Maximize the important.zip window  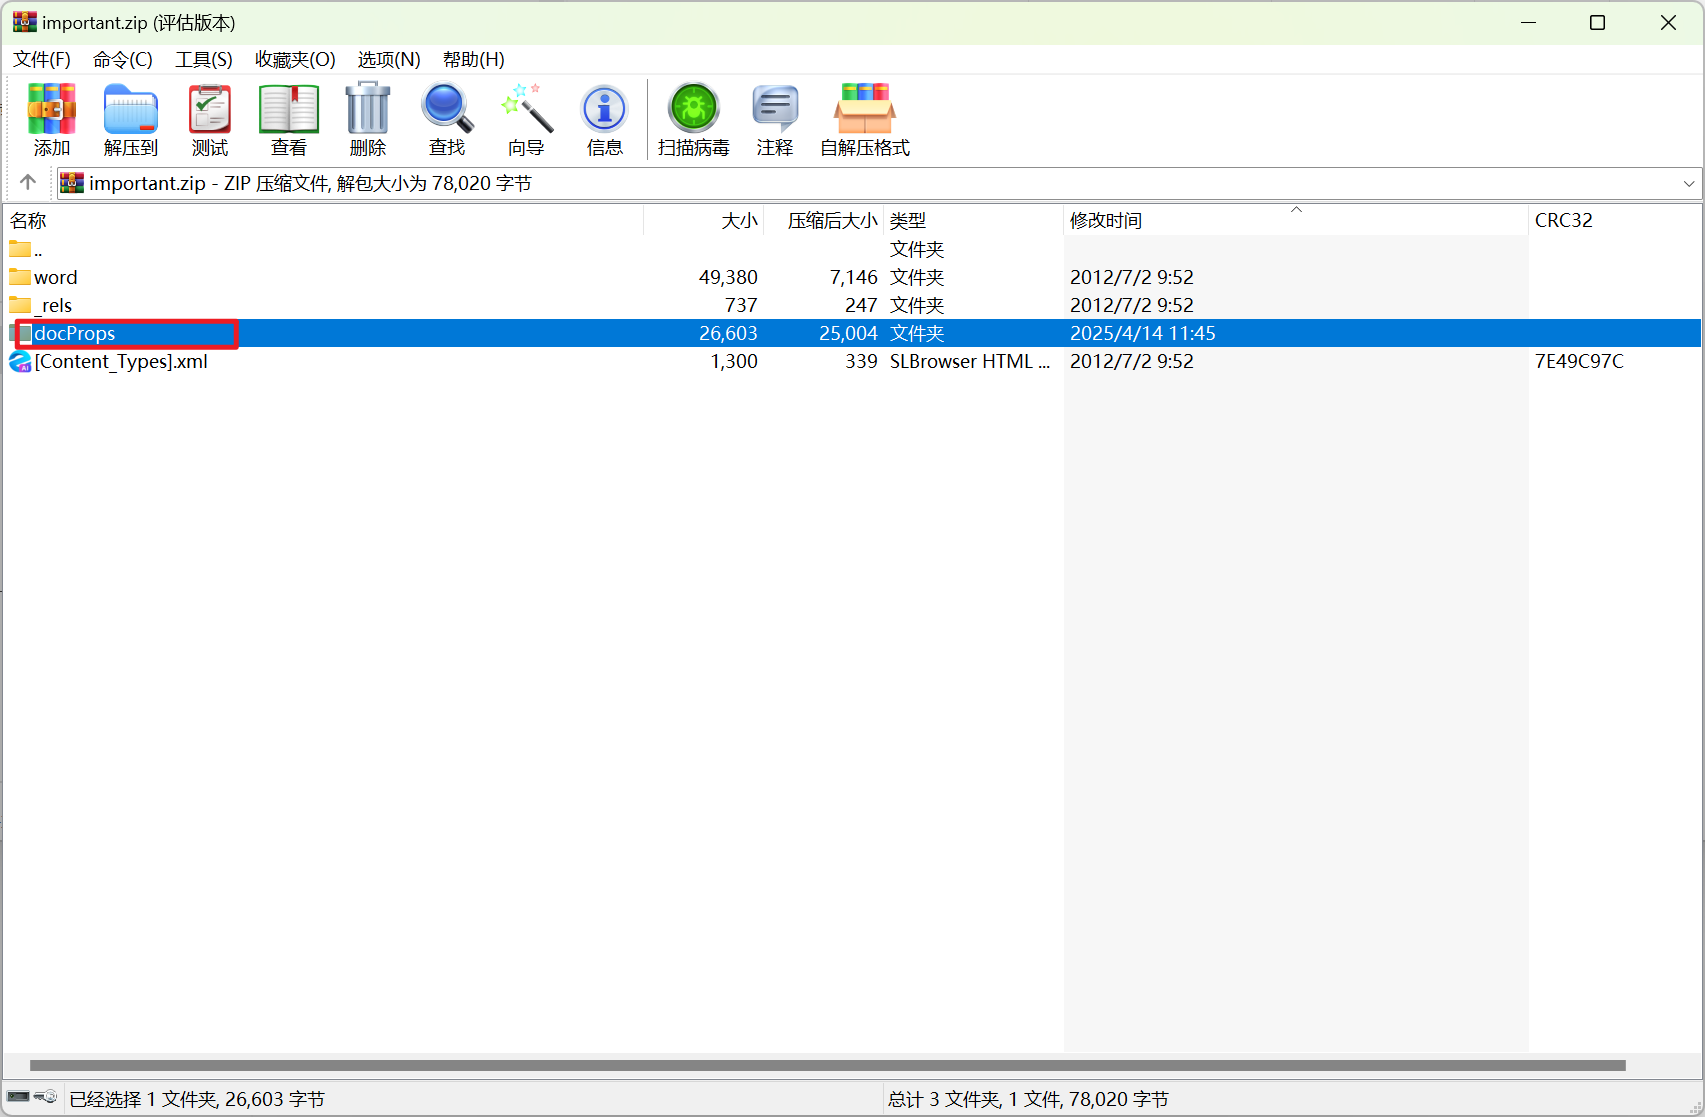[x=1597, y=22]
